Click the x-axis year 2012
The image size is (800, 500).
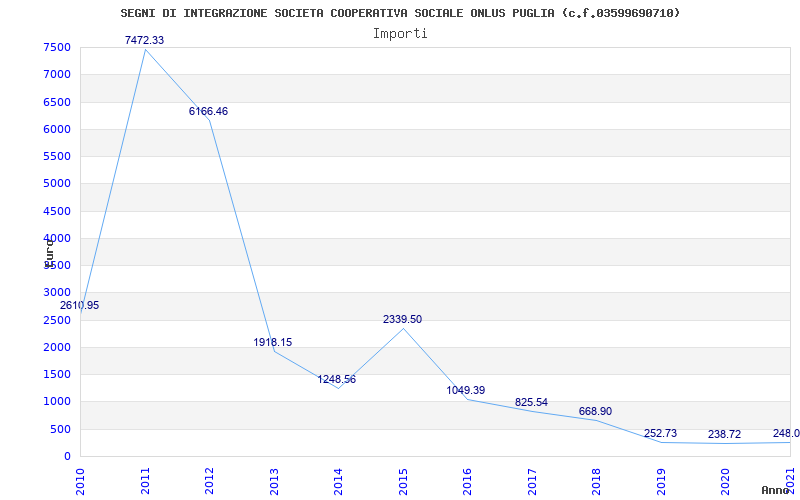coord(209,481)
